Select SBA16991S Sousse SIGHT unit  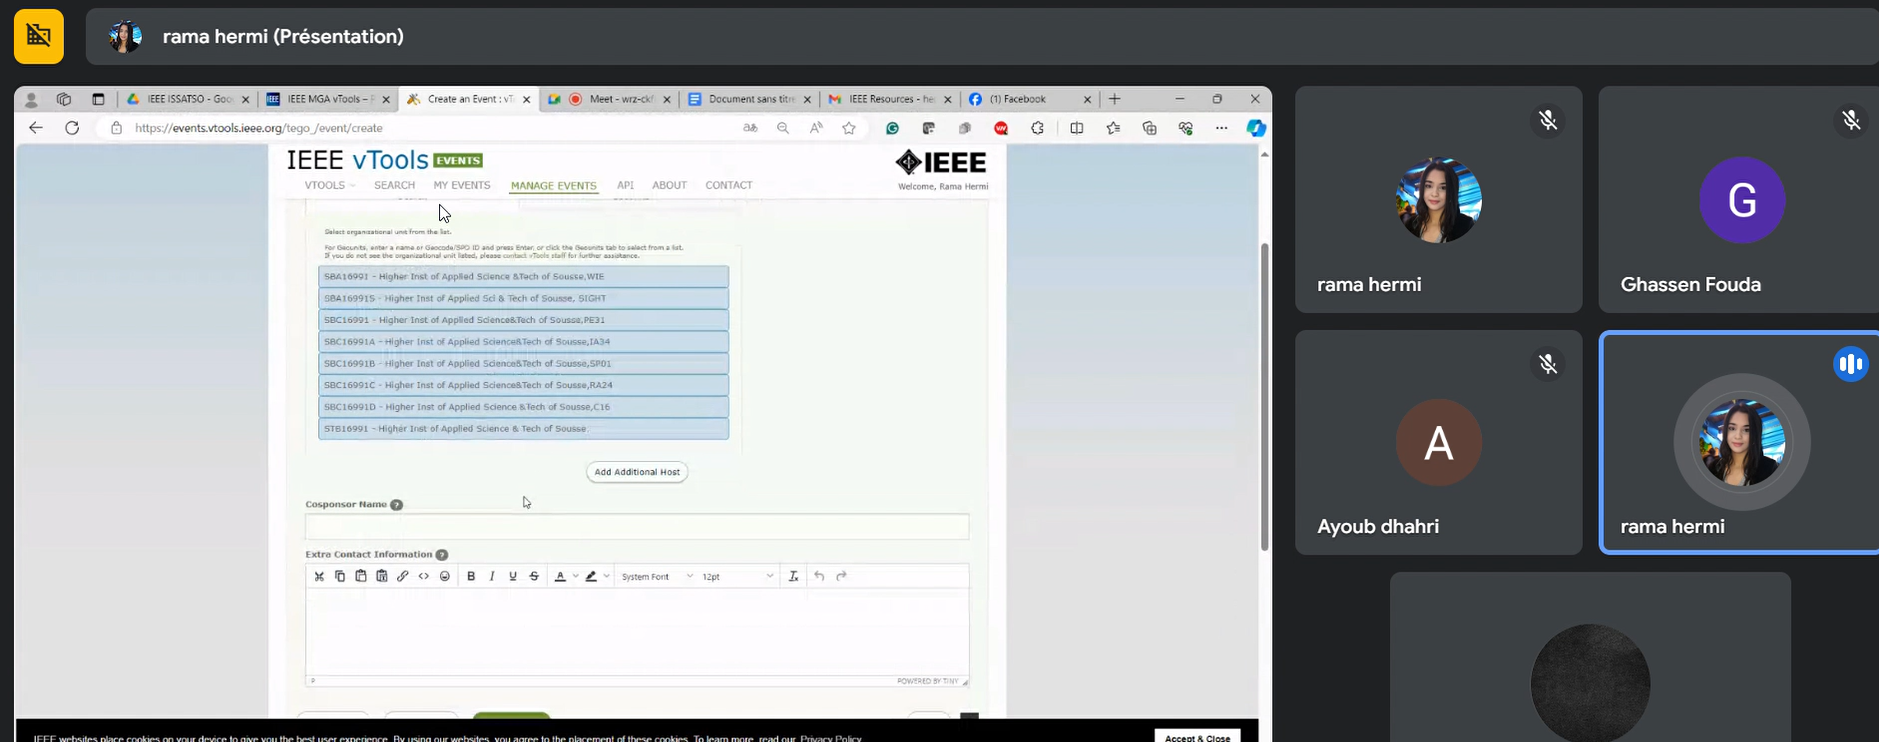[x=523, y=298]
